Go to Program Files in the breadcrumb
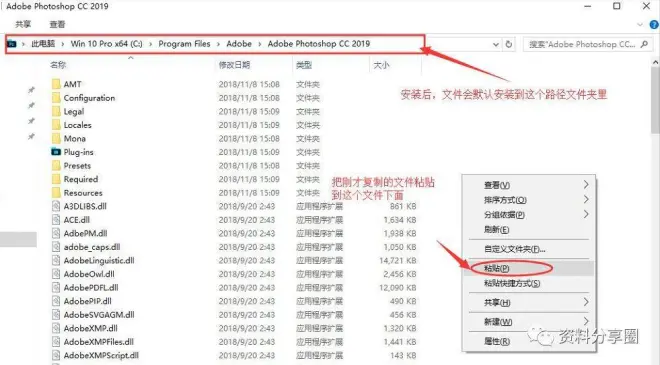 click(184, 44)
